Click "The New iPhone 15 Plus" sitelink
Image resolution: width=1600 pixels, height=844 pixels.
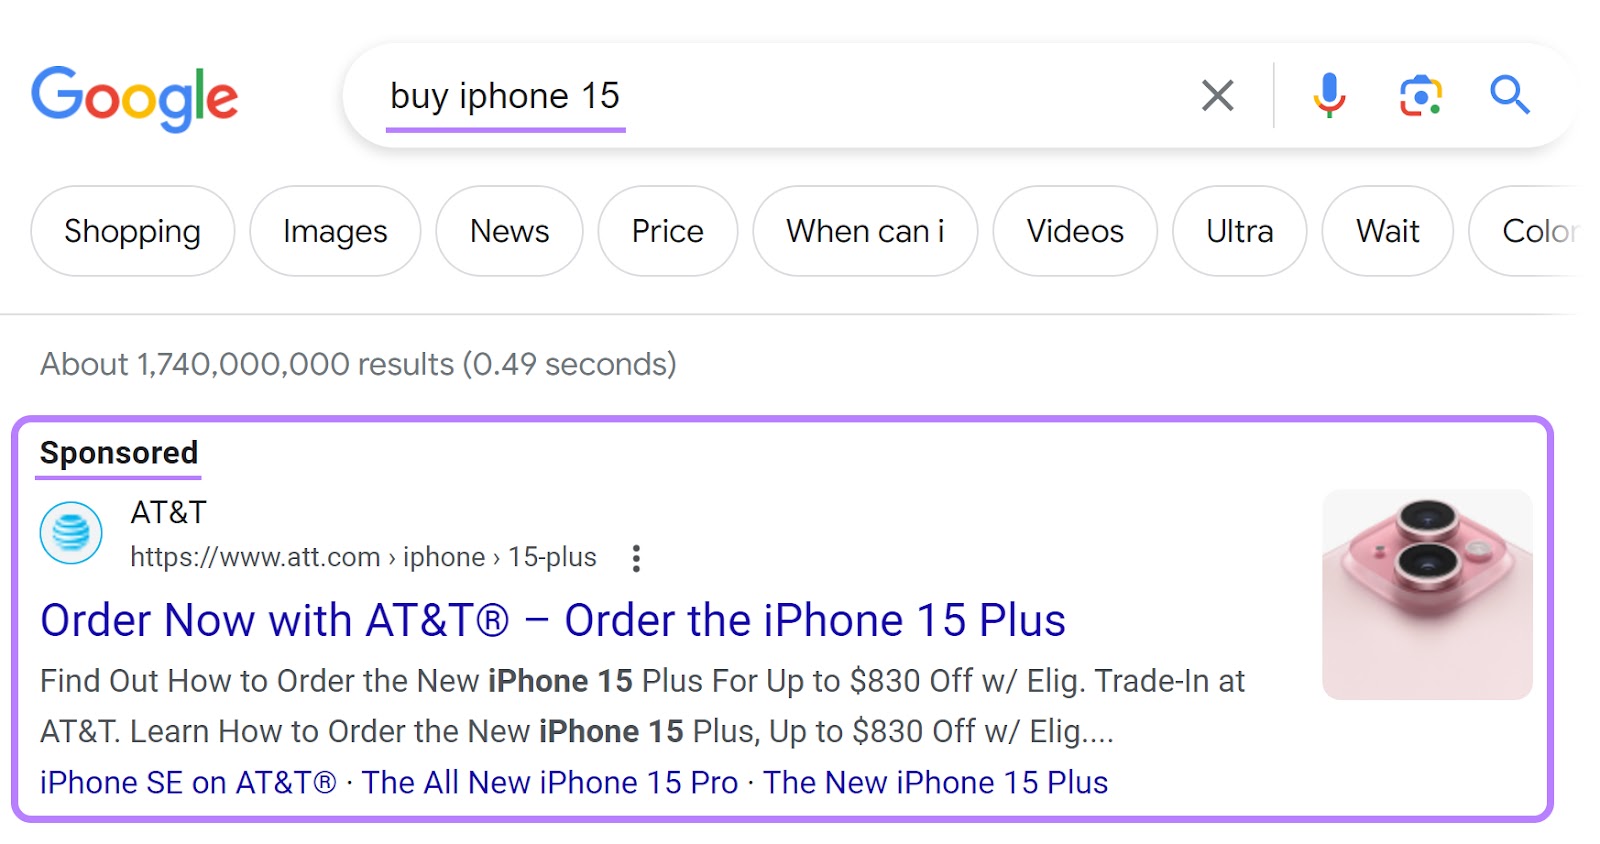935,782
